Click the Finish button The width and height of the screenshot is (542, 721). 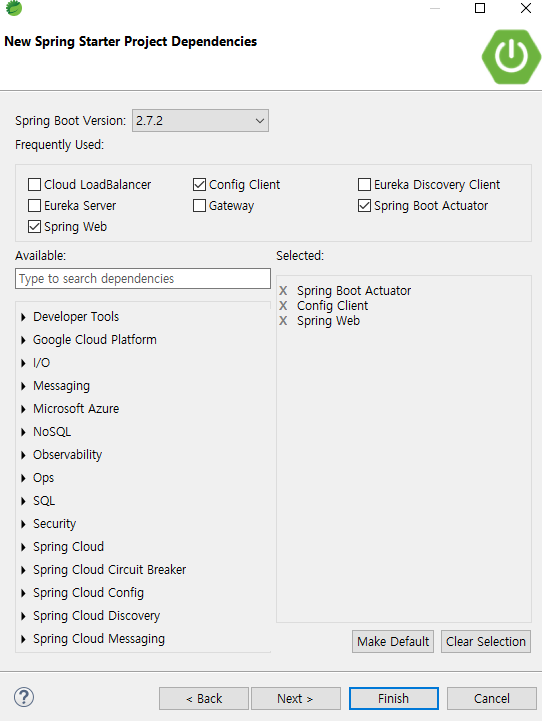[x=394, y=698]
